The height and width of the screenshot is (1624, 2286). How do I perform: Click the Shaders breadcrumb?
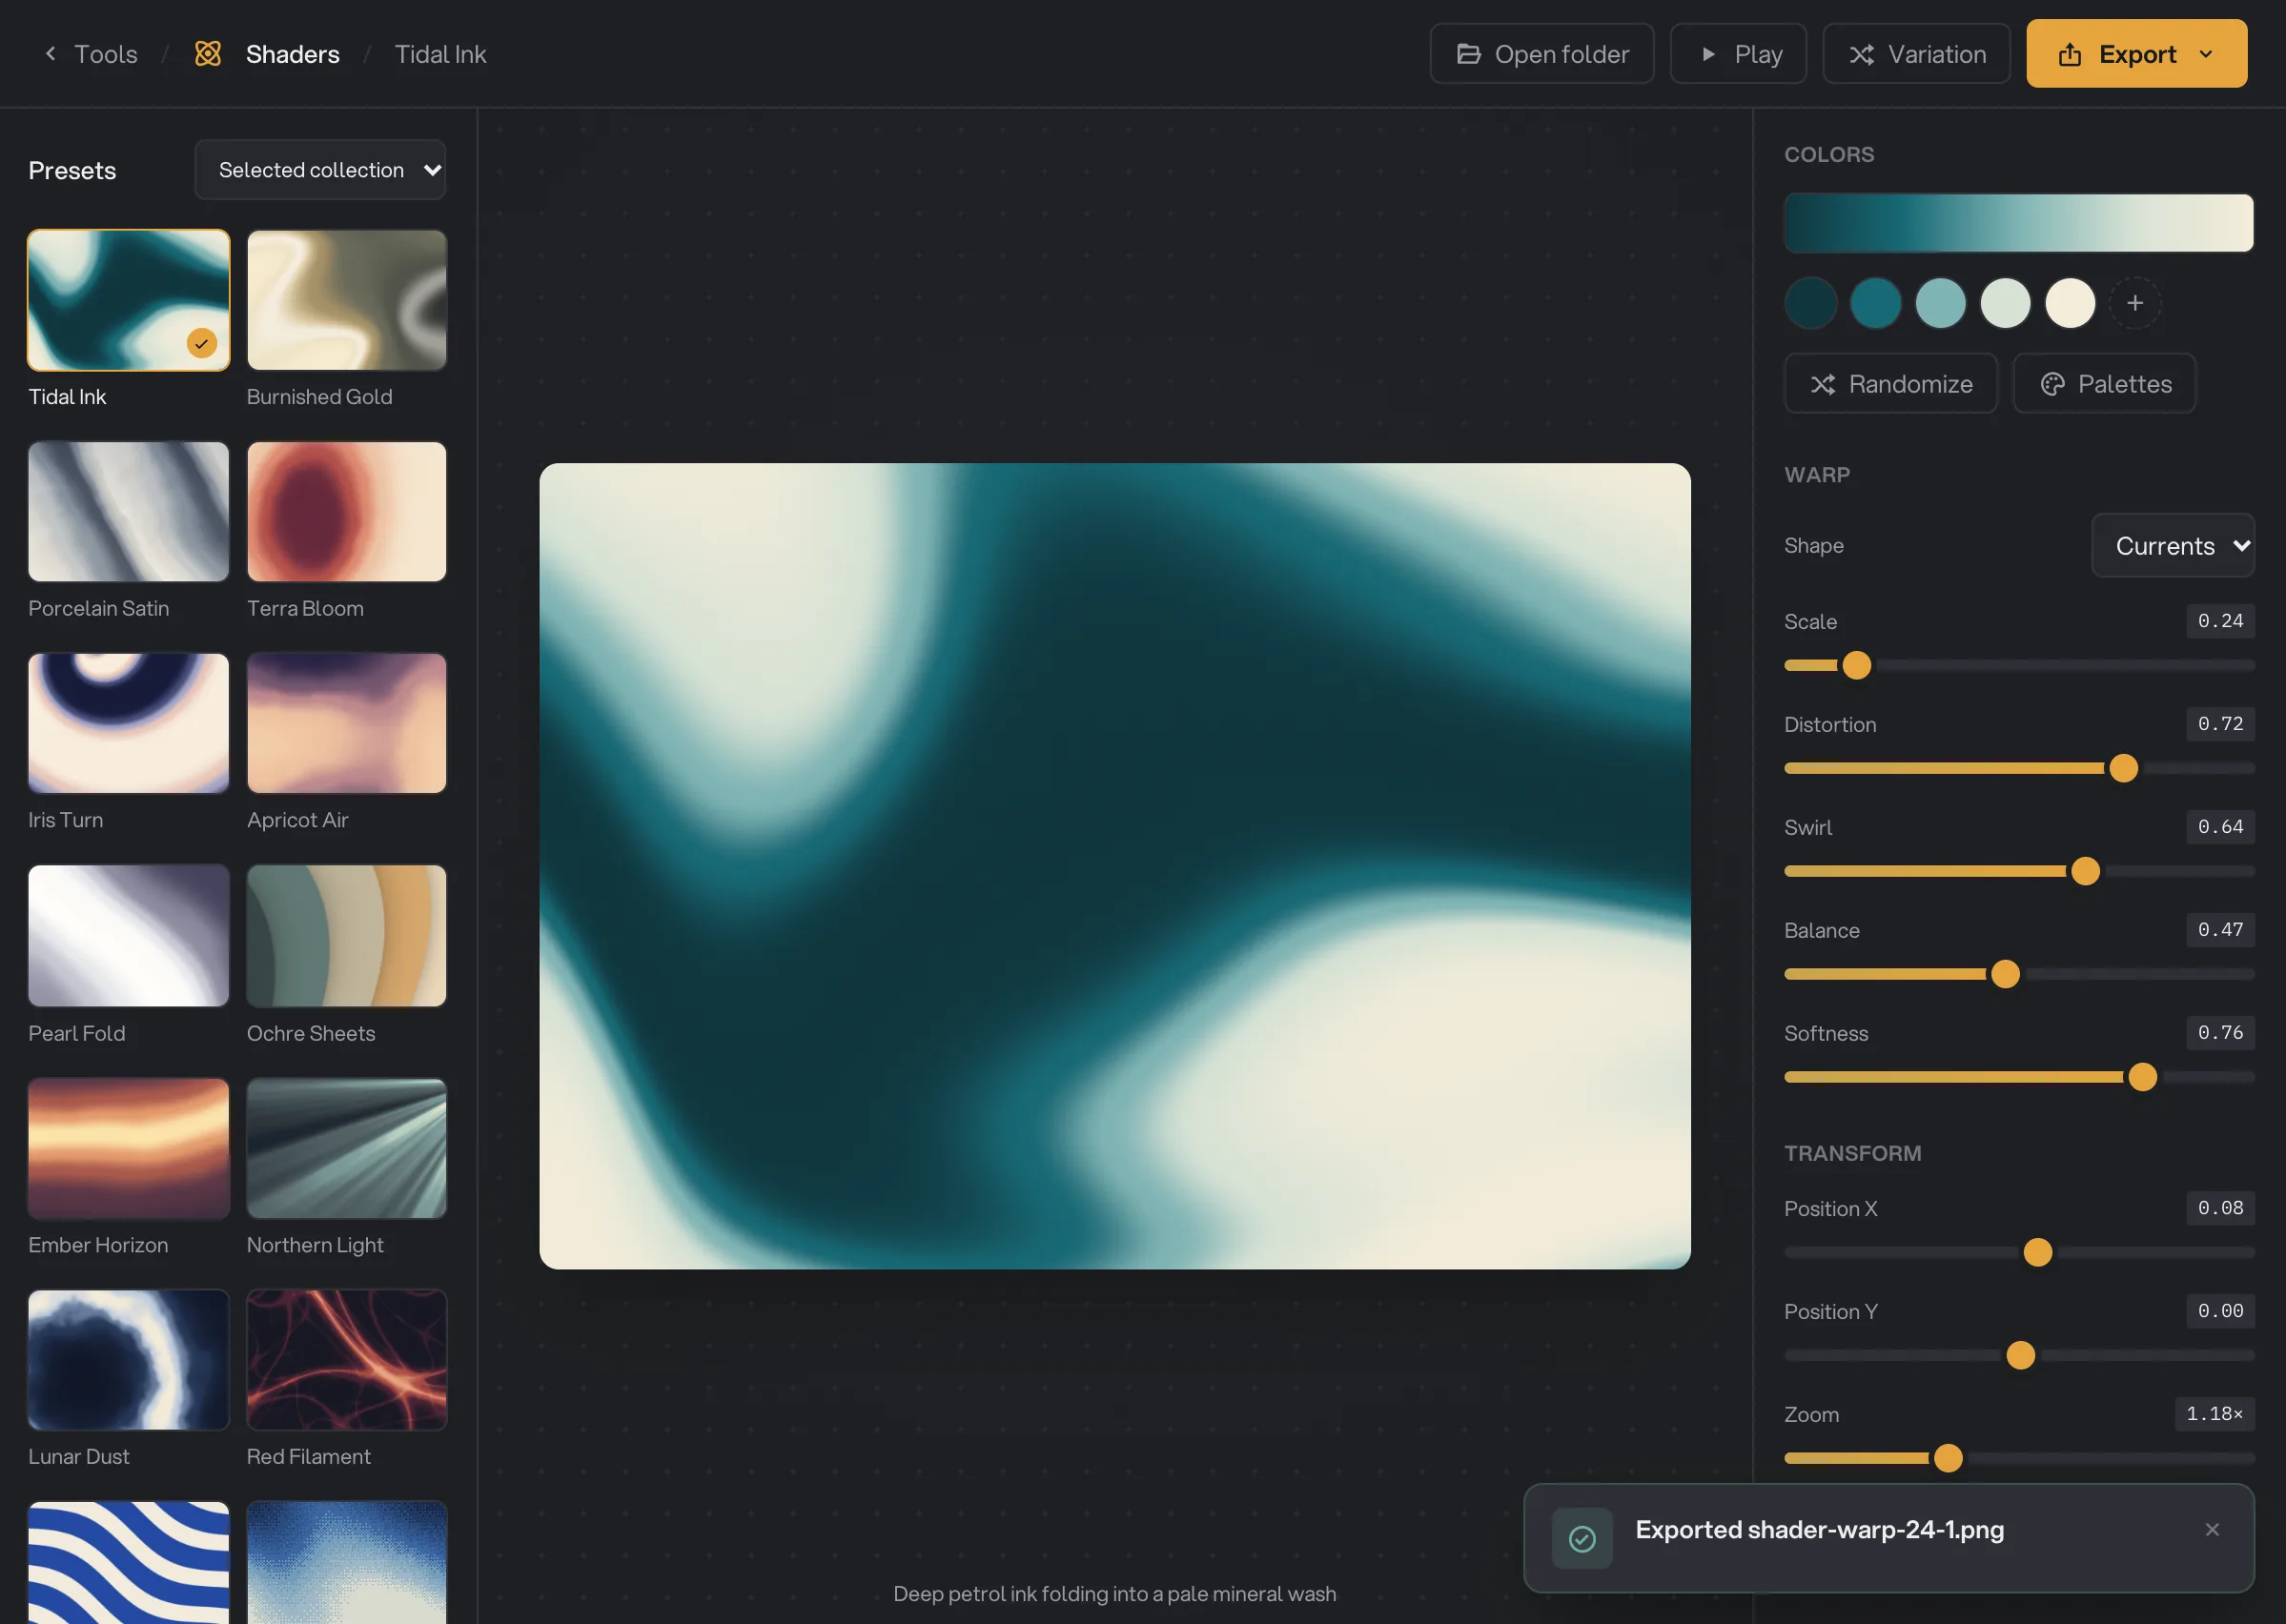tap(292, 53)
